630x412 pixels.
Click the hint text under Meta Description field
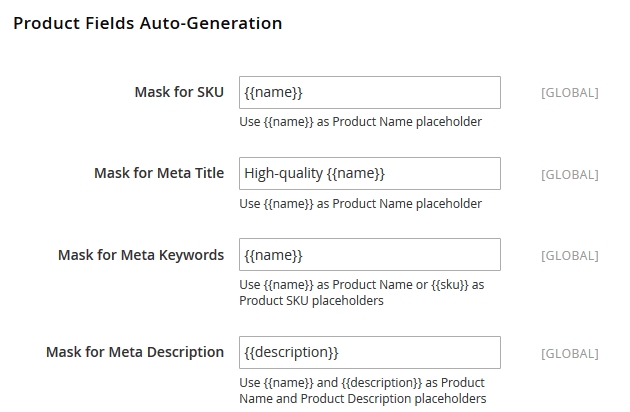click(x=362, y=390)
